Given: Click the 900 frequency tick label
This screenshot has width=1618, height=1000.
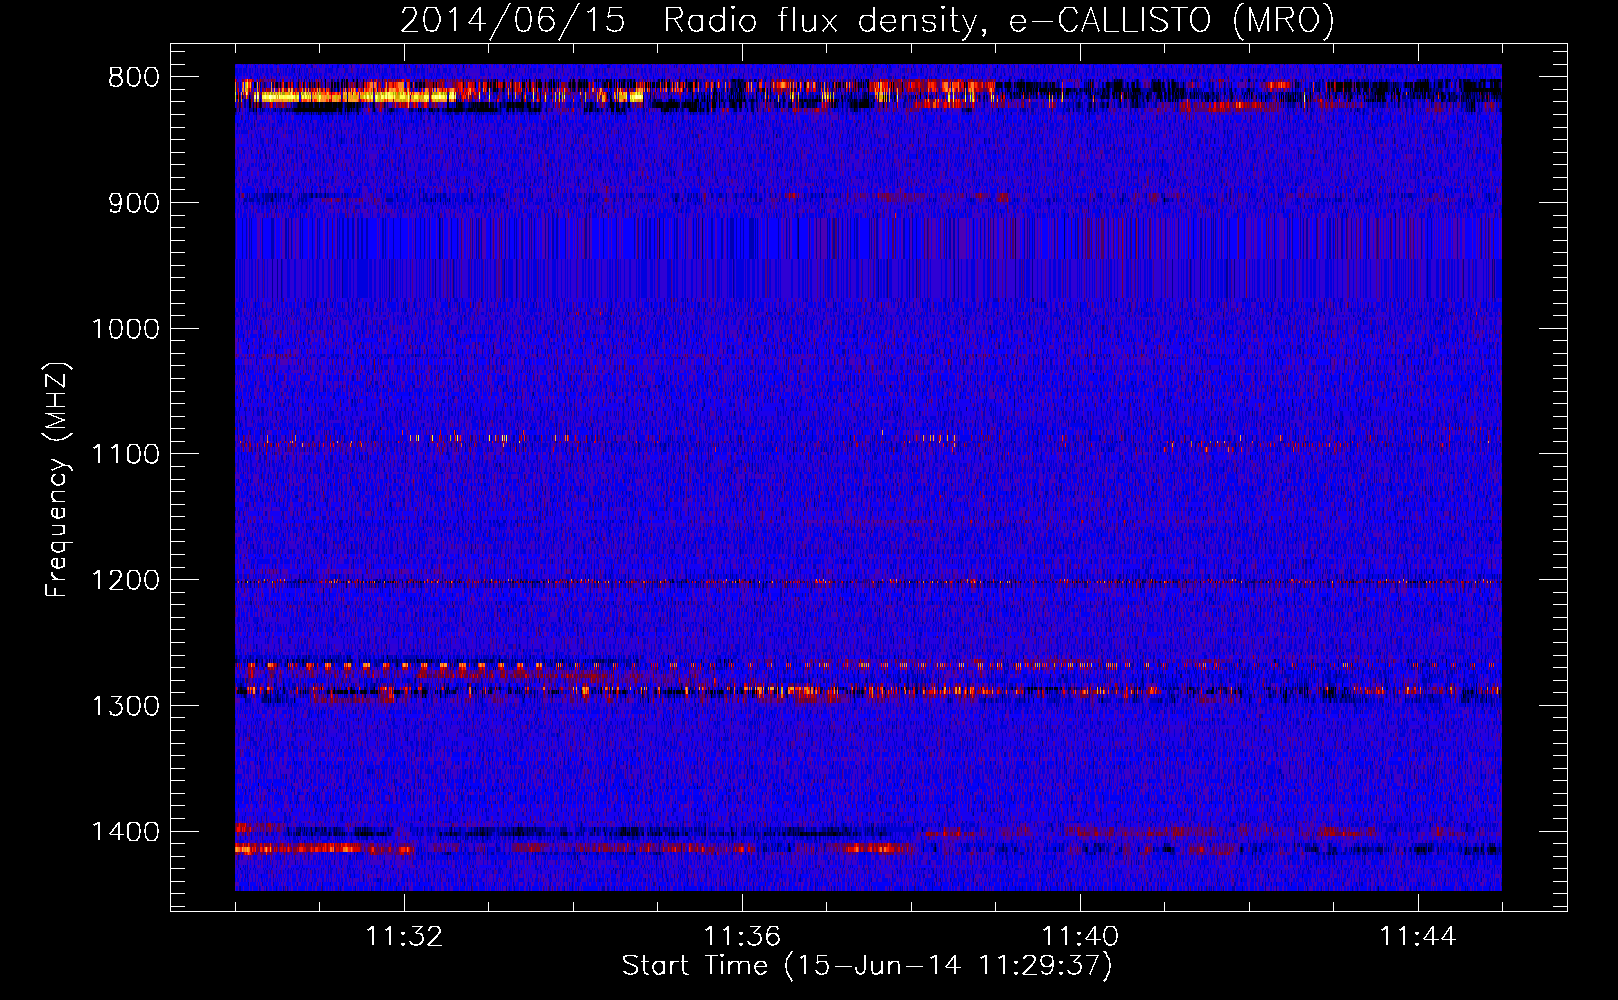Looking at the screenshot, I should (x=134, y=203).
